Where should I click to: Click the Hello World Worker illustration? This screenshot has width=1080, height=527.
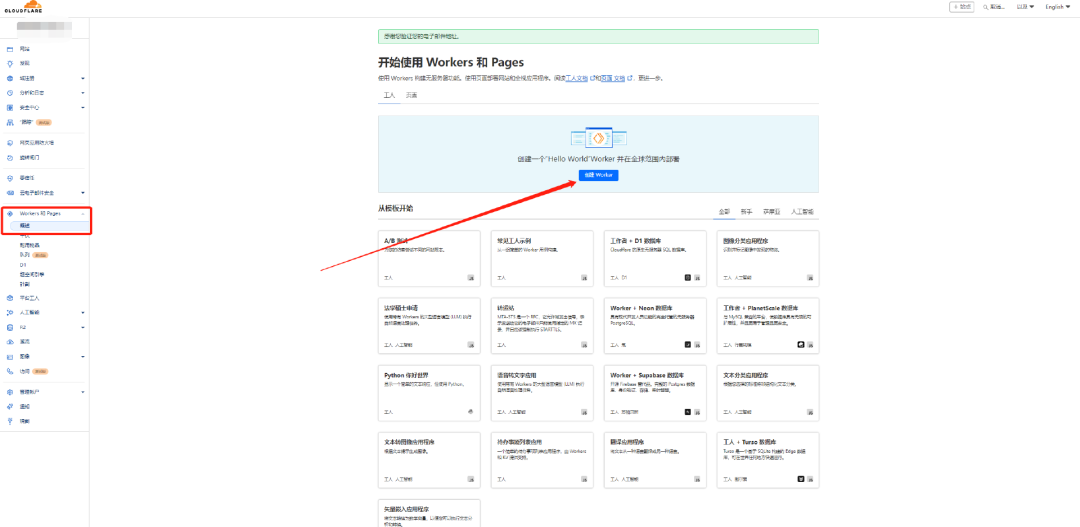598,138
